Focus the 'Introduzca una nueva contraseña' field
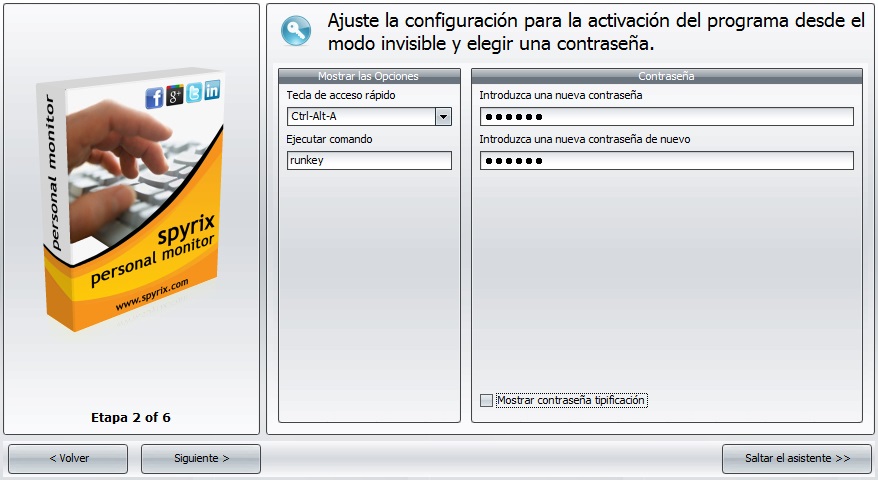The width and height of the screenshot is (878, 480). [666, 116]
